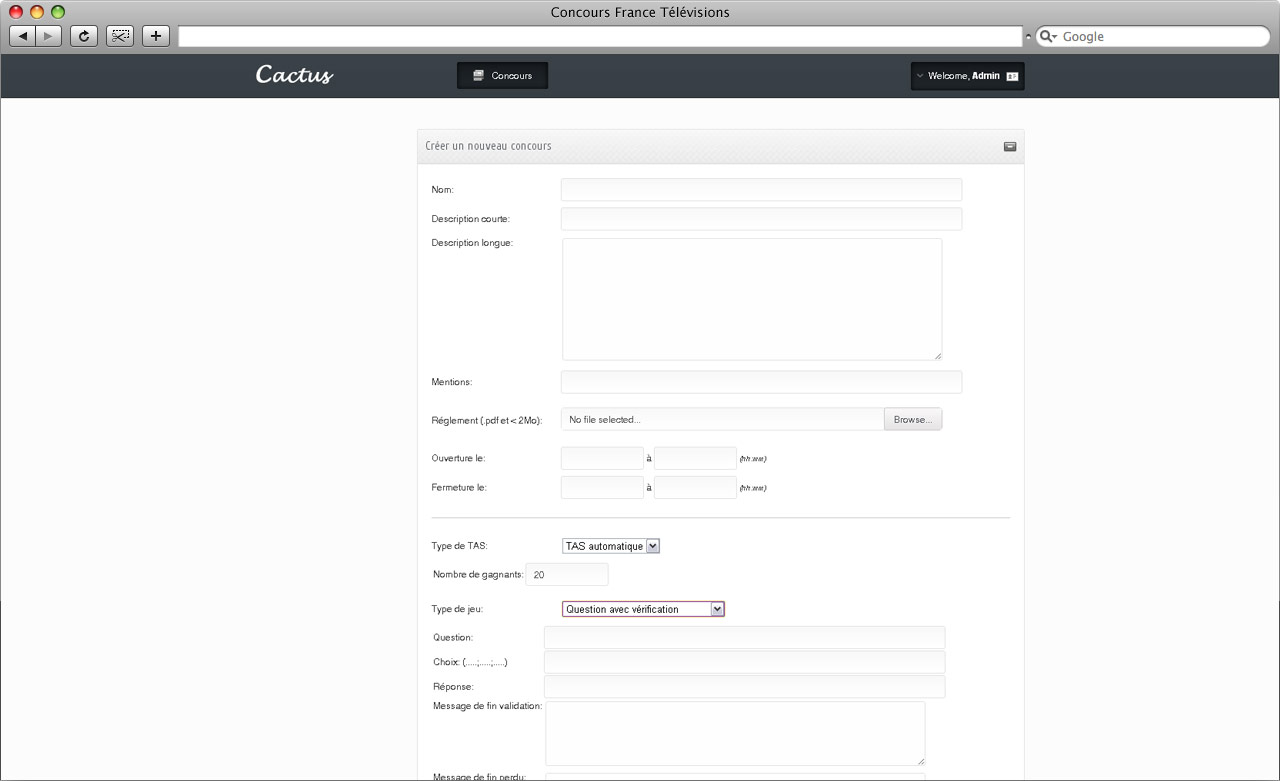The image size is (1280, 781).
Task: Focus the Question input field
Action: coord(744,638)
